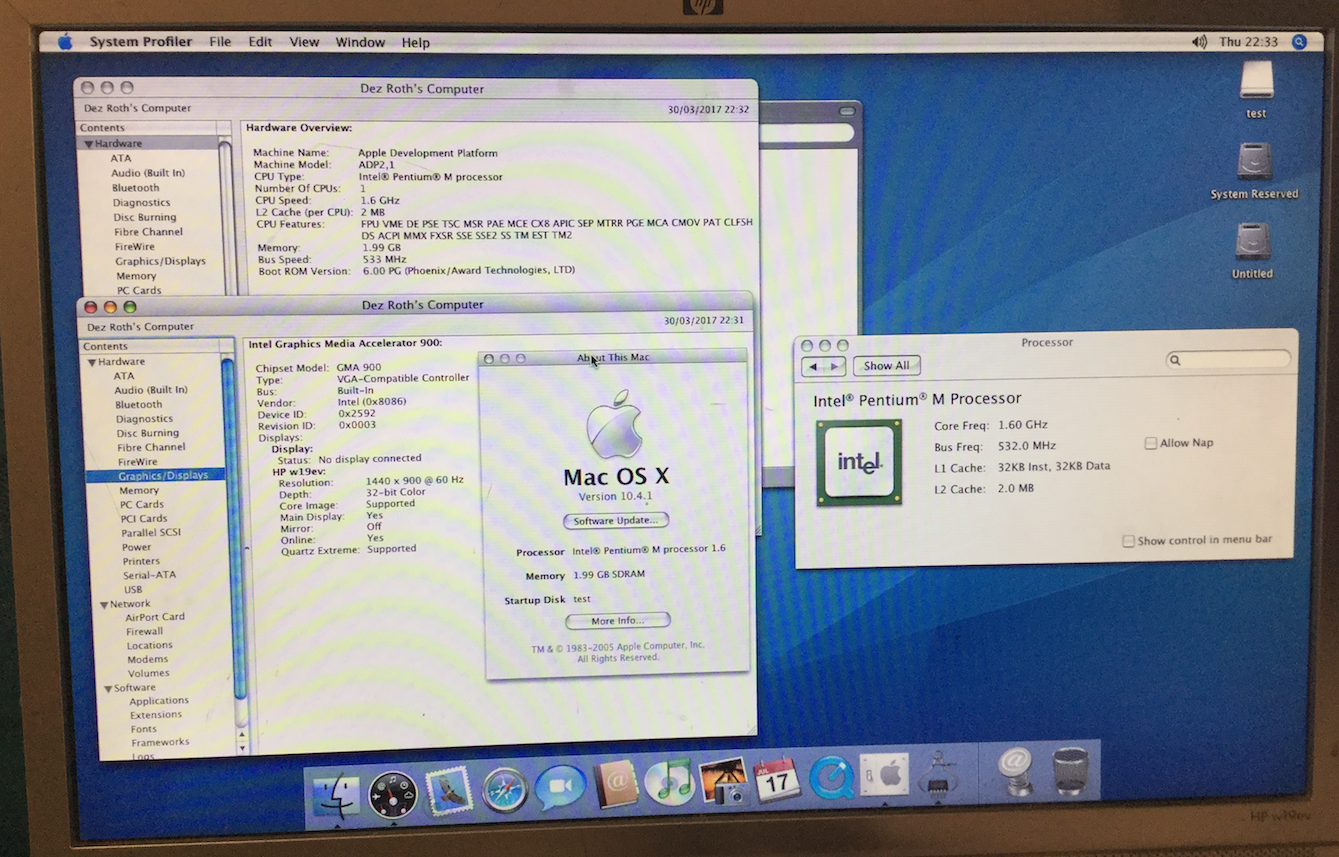Image resolution: width=1339 pixels, height=857 pixels.
Task: Open the Window menu
Action: 360,42
